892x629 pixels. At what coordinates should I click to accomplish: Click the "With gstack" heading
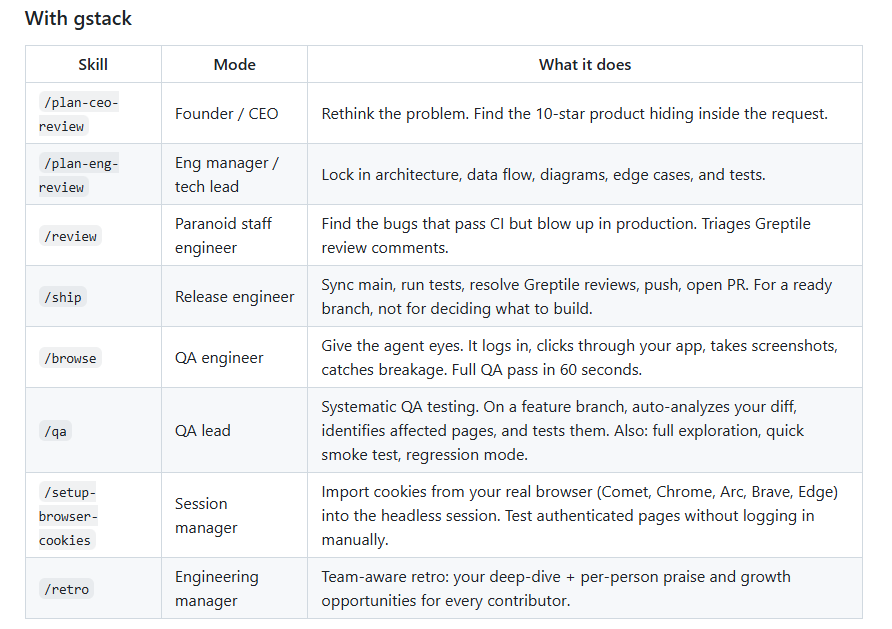79,18
